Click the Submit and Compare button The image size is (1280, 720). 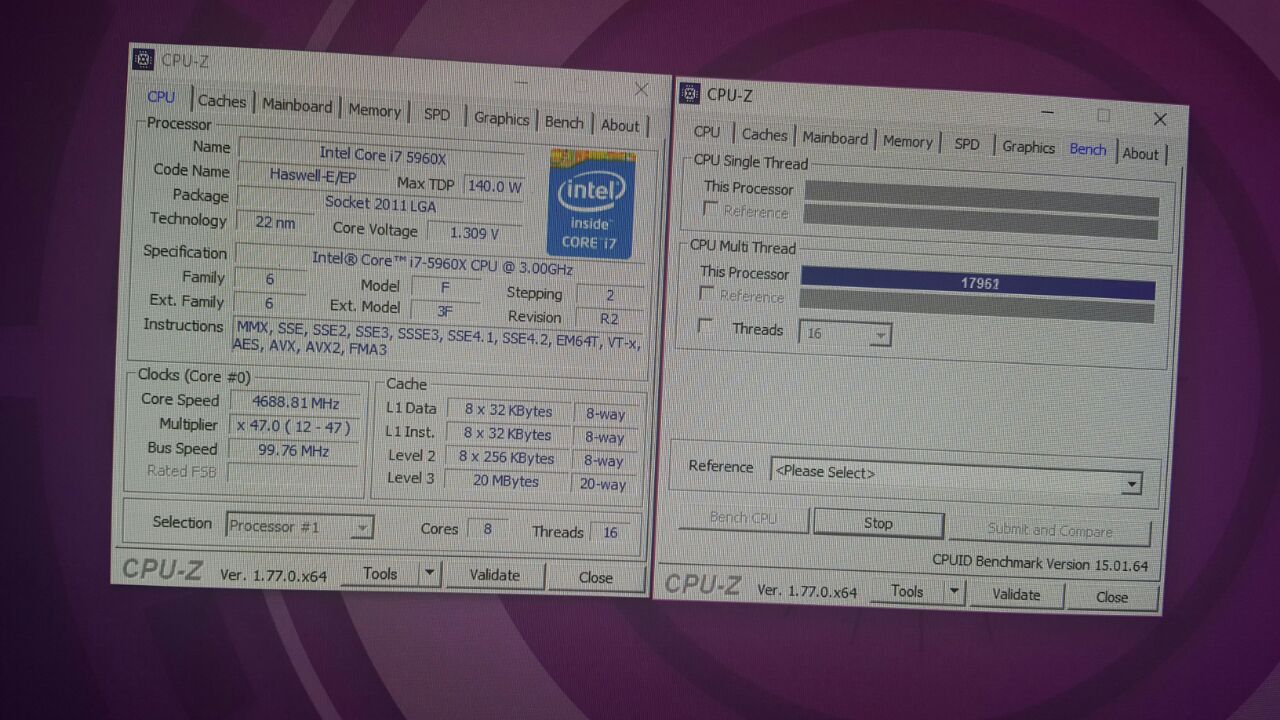point(1050,530)
